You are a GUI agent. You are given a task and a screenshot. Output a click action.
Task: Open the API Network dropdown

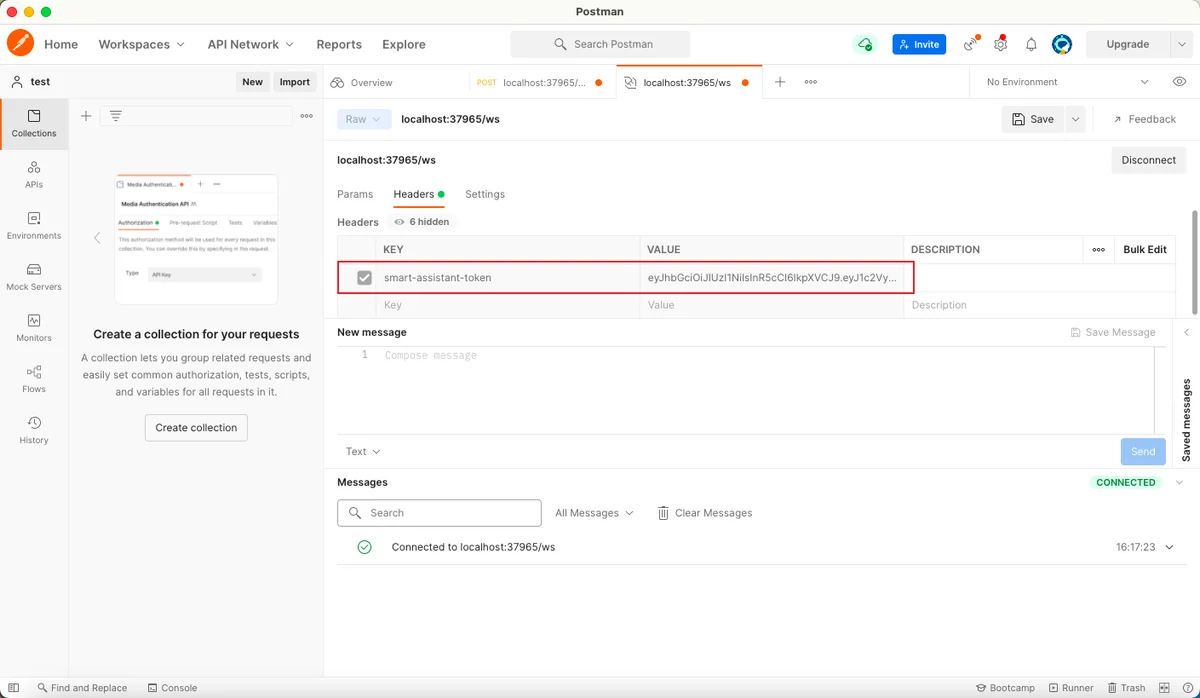[250, 44]
